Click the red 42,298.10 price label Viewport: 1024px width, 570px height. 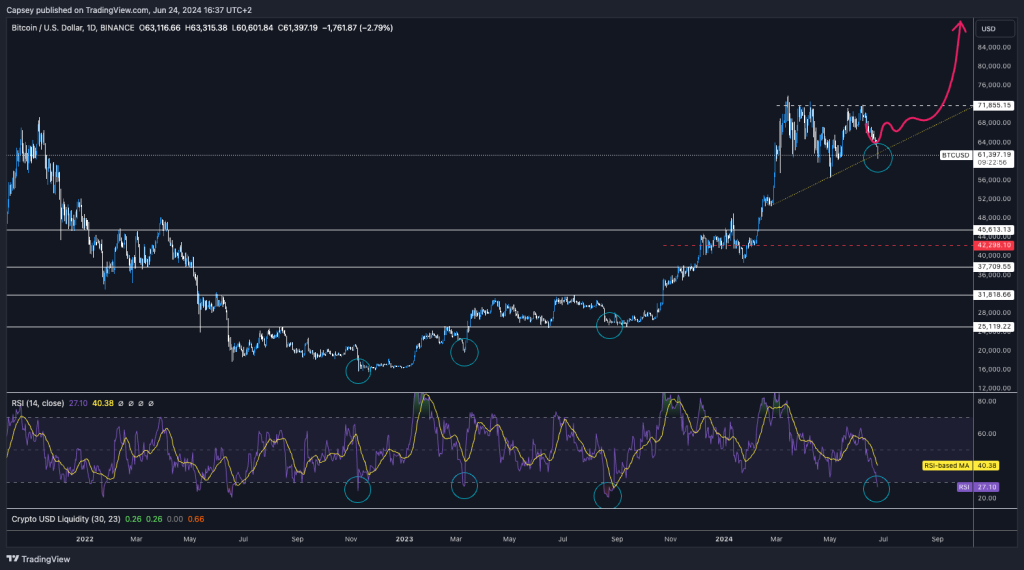pyautogui.click(x=994, y=244)
